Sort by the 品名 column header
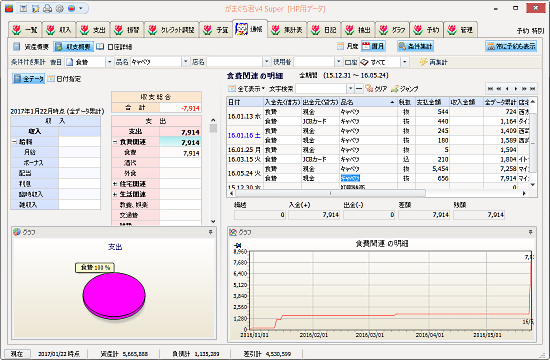The width and height of the screenshot is (550, 360). 368,102
